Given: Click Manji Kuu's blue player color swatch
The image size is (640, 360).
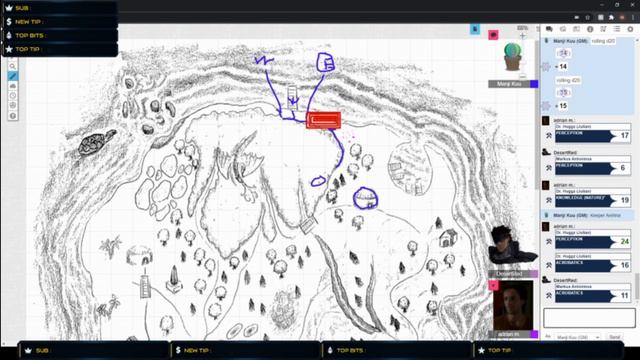Looking at the screenshot, I should (x=534, y=84).
